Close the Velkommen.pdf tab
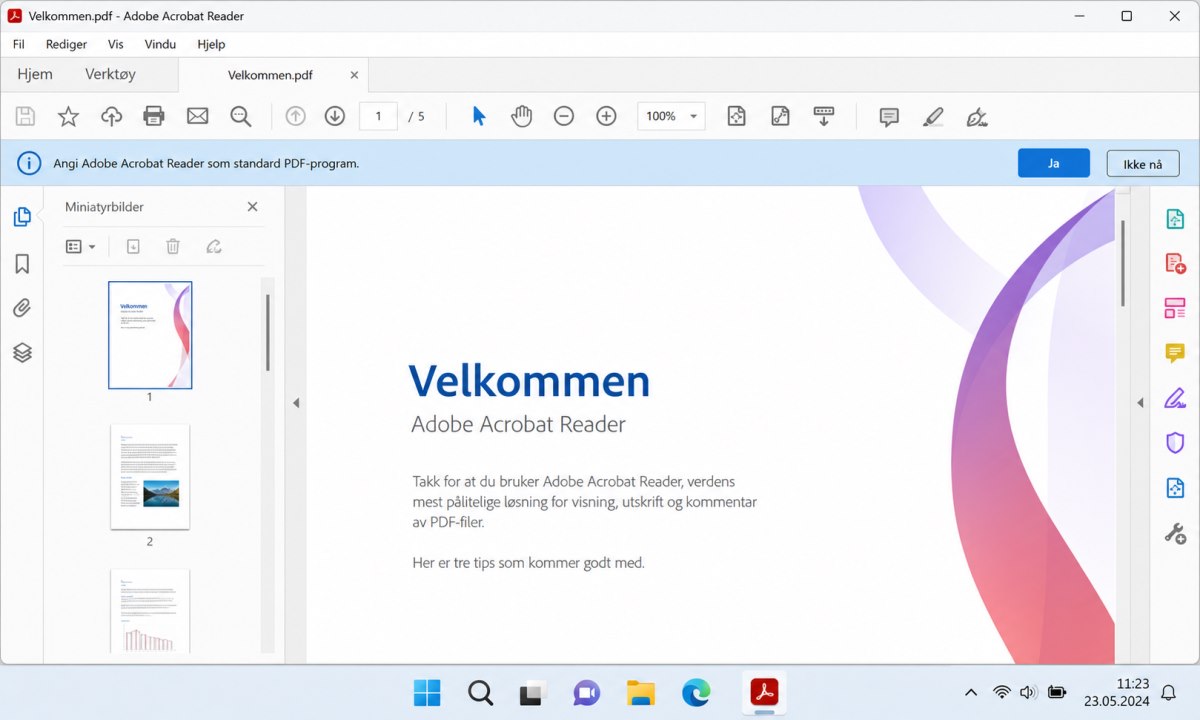This screenshot has width=1200, height=720. (354, 75)
